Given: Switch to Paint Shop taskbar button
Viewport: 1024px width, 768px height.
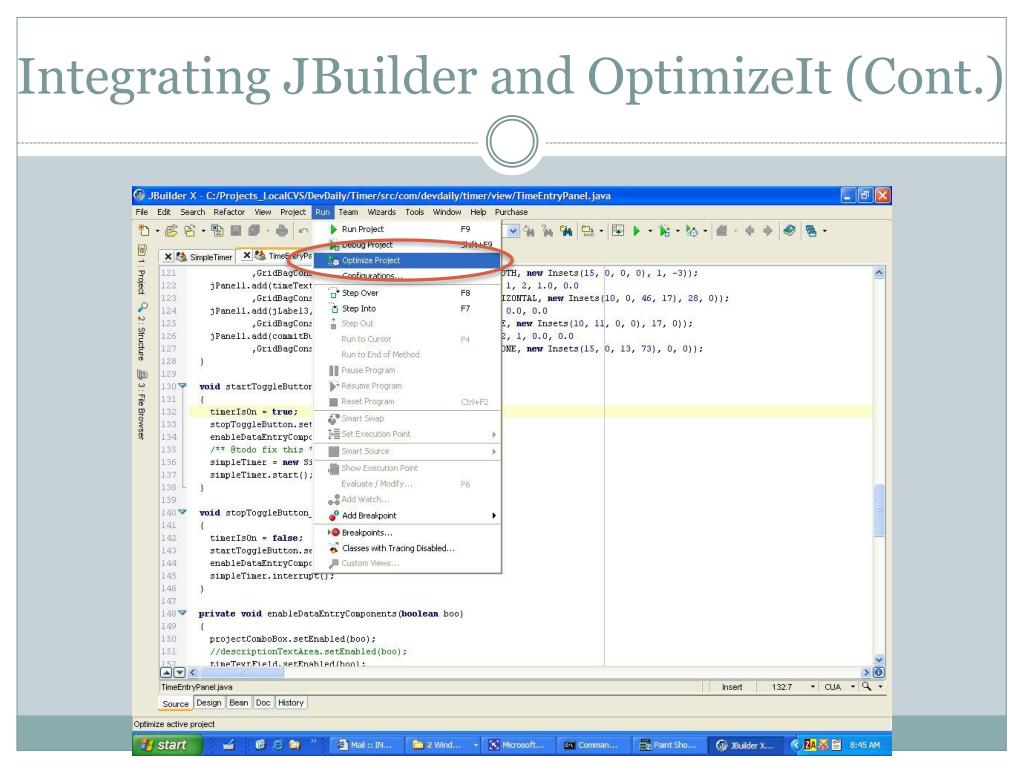Looking at the screenshot, I should point(668,744).
